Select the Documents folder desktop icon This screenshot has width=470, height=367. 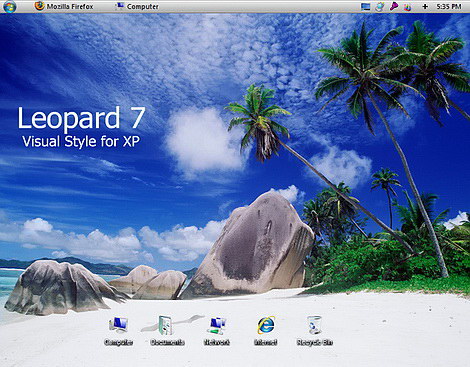pyautogui.click(x=166, y=325)
